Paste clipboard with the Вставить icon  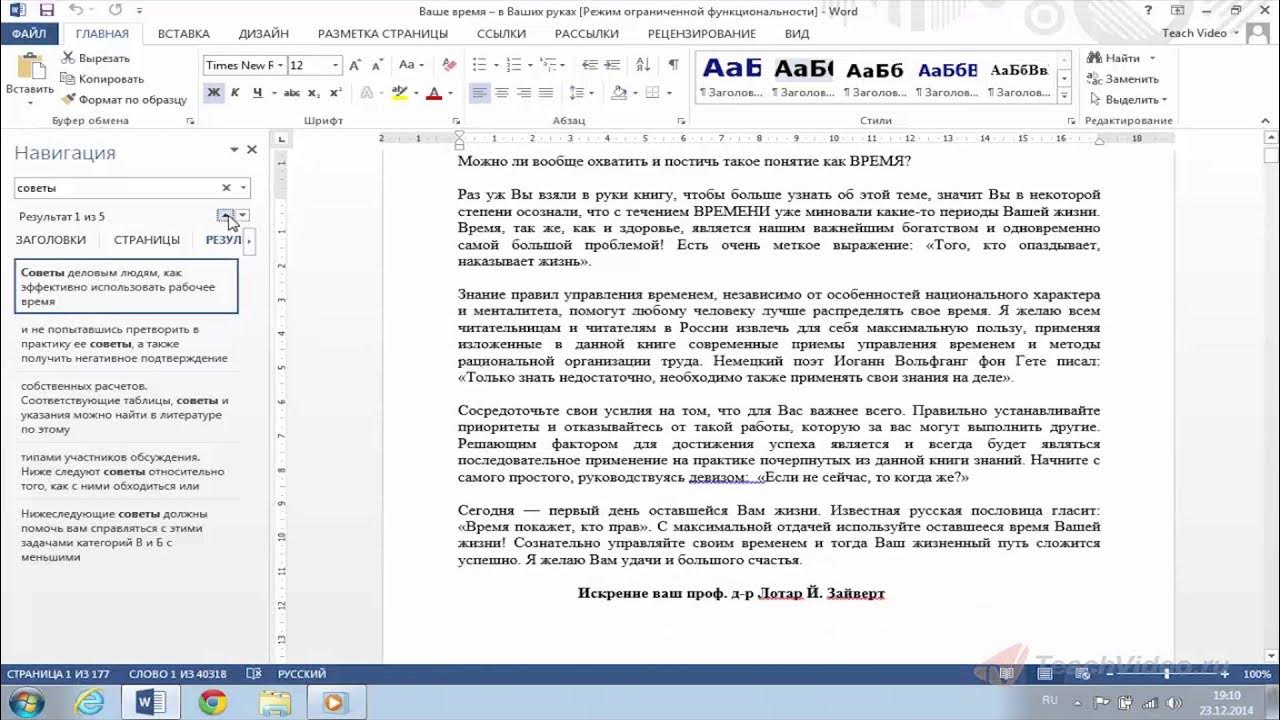[x=30, y=67]
